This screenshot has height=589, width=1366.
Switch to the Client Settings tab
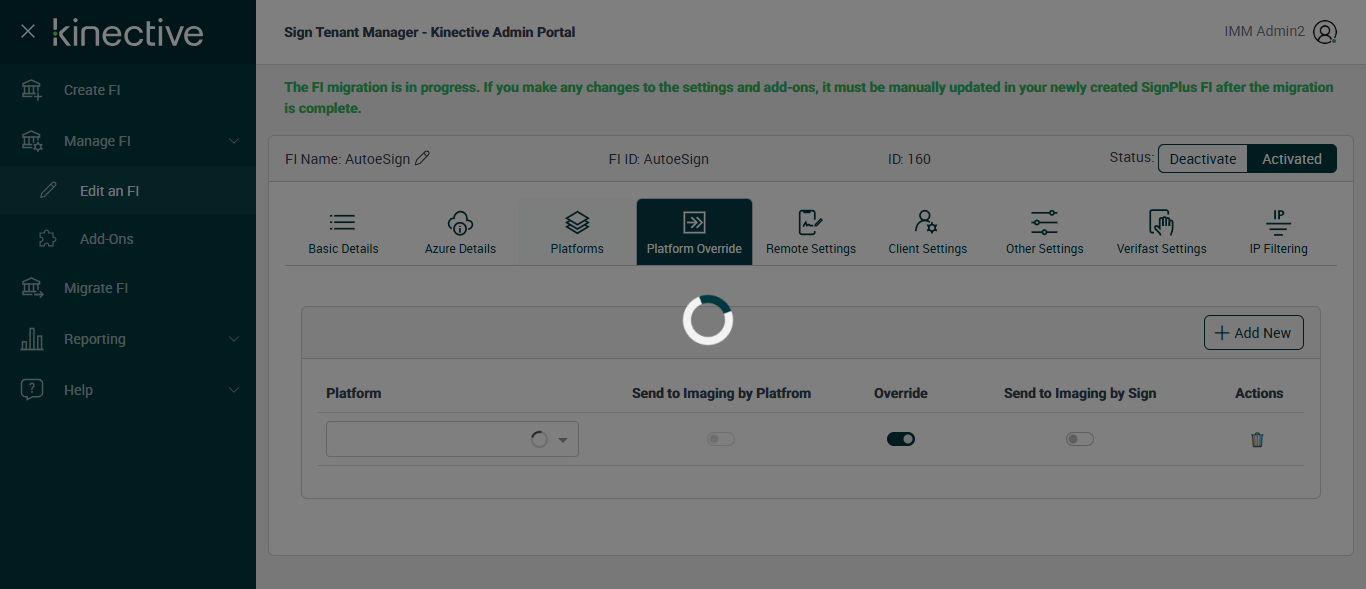point(927,232)
